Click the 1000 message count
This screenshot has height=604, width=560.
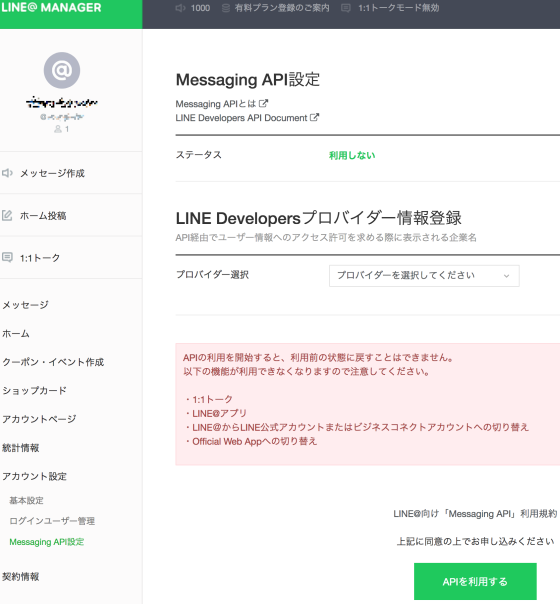[200, 8]
